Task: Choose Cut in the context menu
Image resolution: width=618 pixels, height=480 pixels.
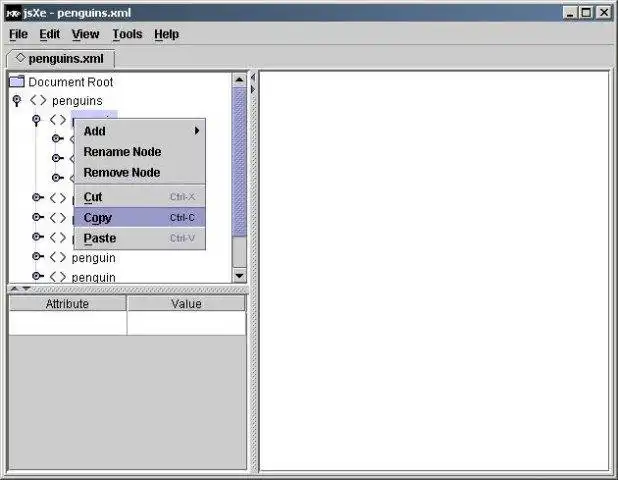Action: point(140,197)
